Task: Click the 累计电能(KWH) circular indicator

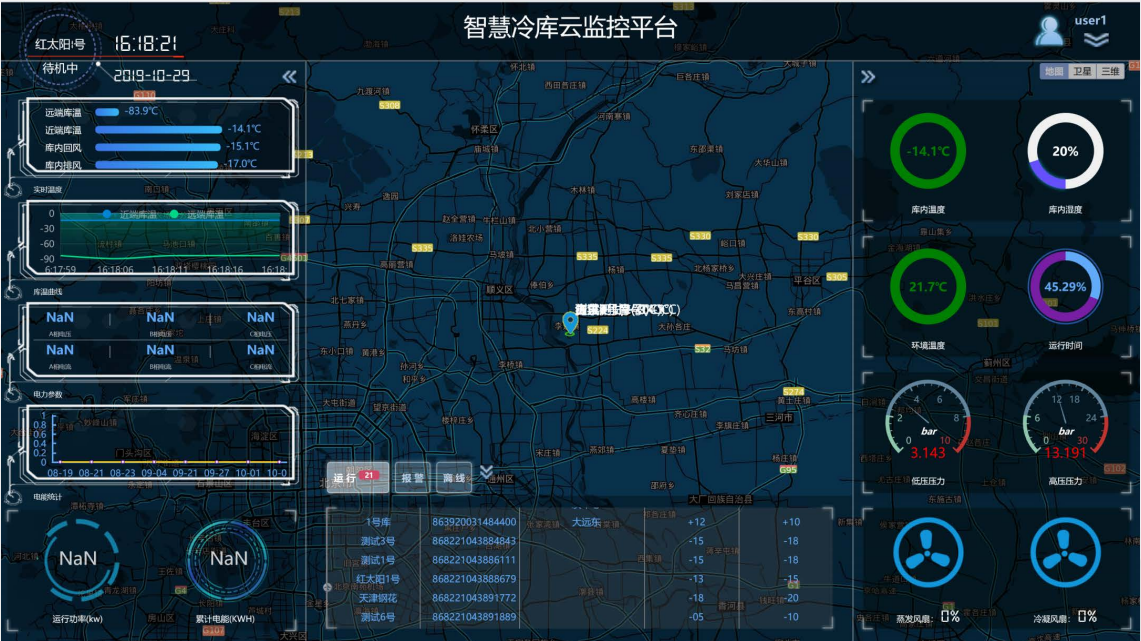Action: click(x=228, y=559)
